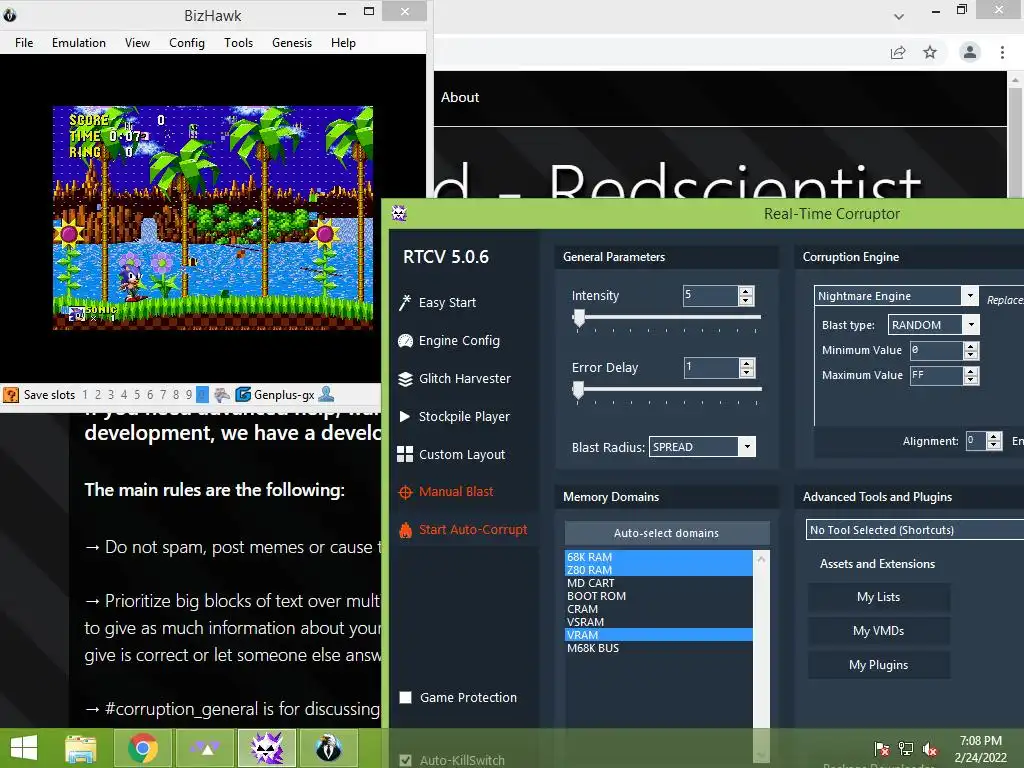Click BizHawk question block status icon

pyautogui.click(x=11, y=394)
